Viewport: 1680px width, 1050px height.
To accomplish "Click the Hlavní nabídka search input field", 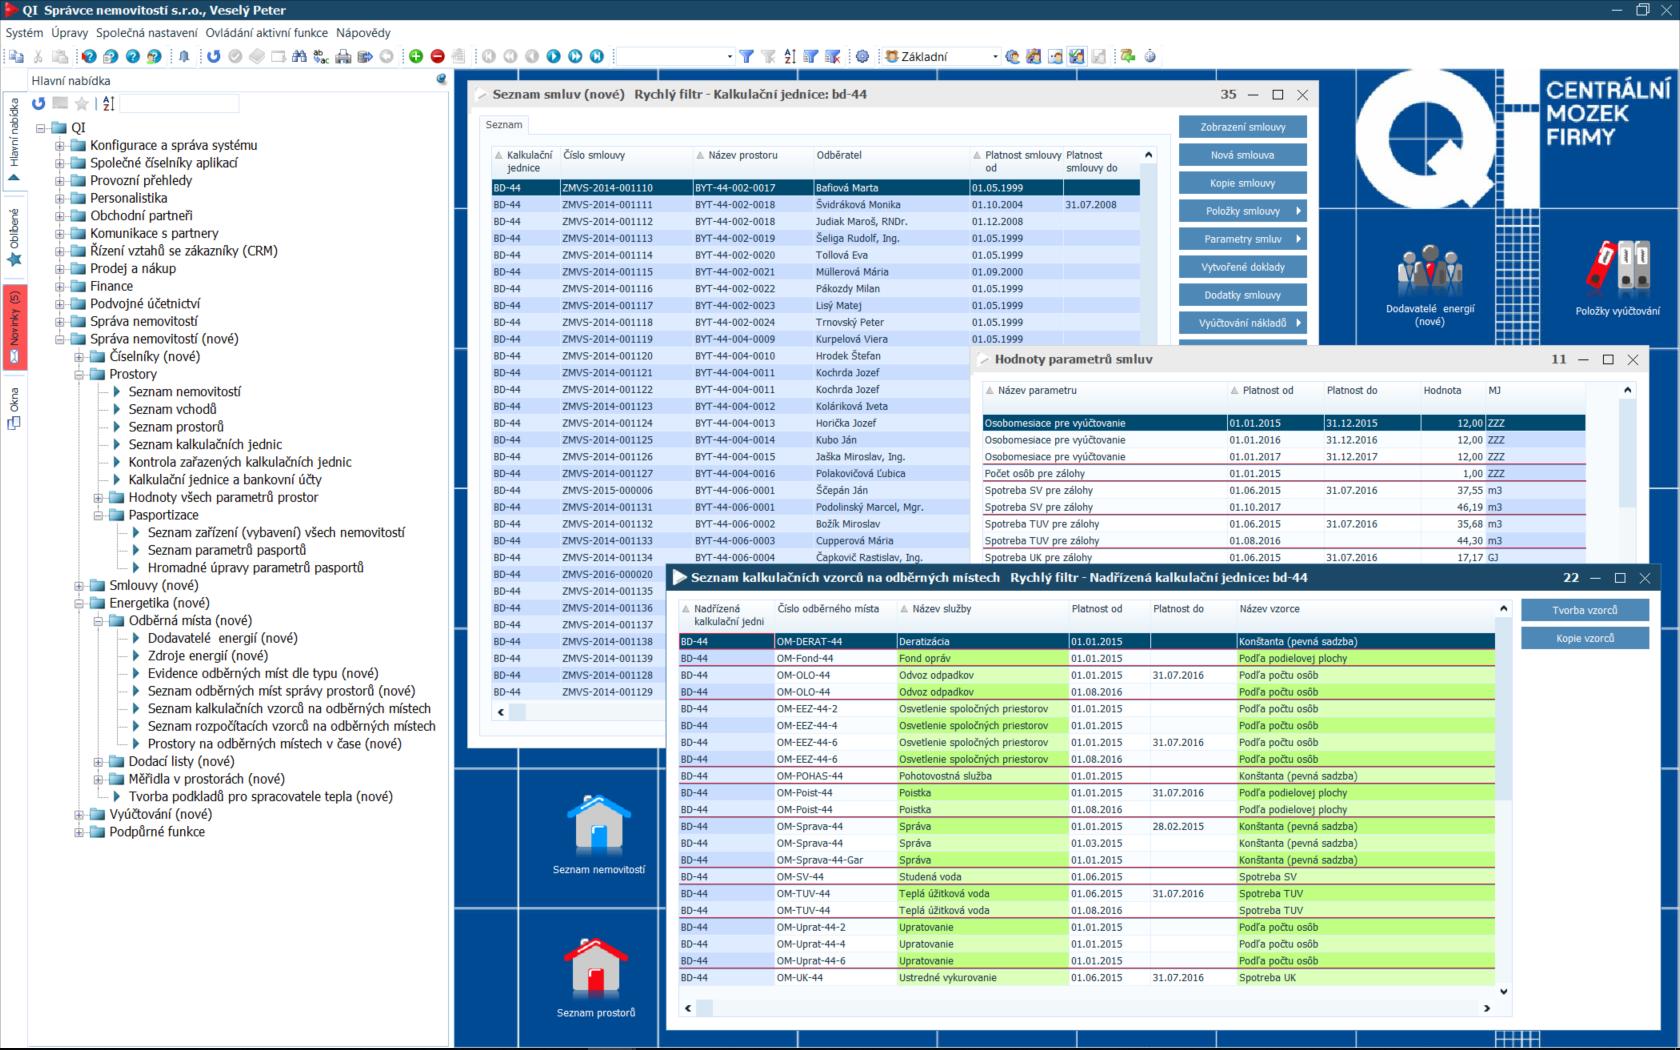I will pyautogui.click(x=180, y=103).
